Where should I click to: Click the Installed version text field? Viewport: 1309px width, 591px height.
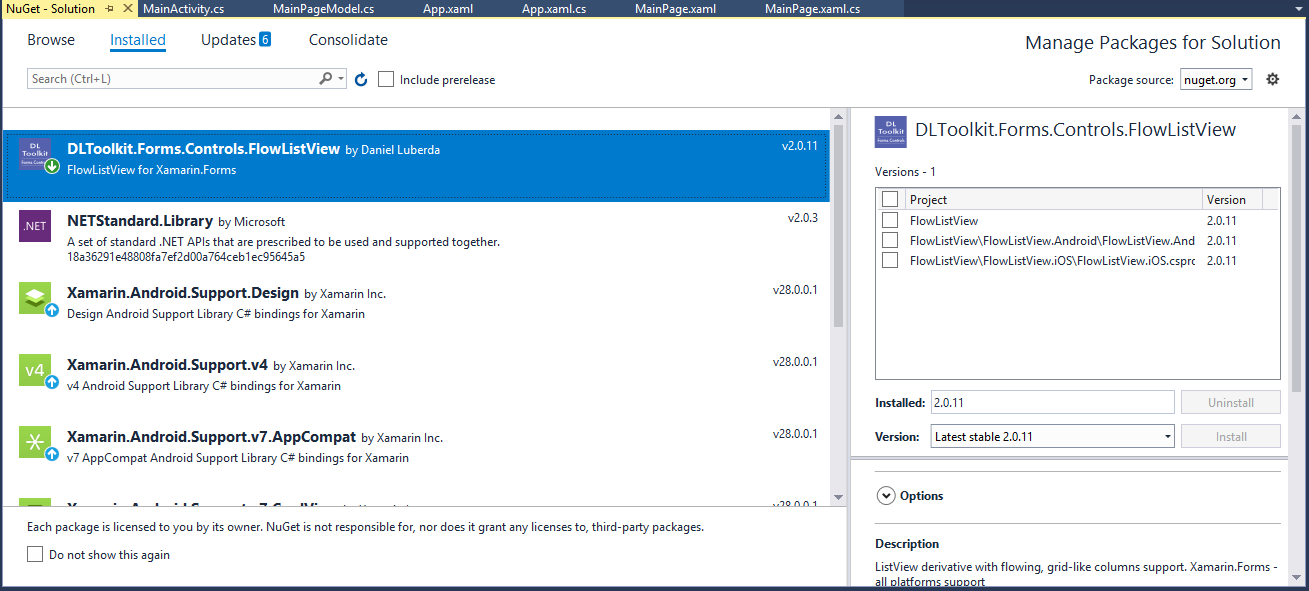(1052, 402)
